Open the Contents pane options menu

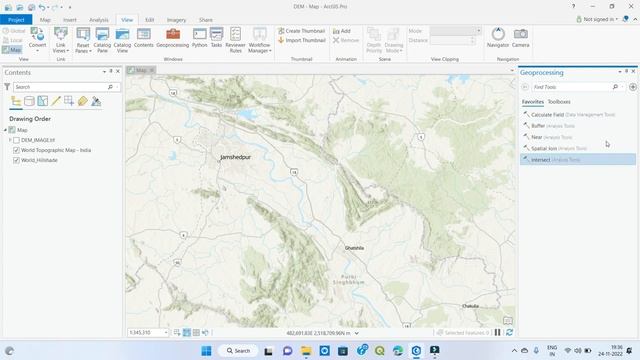[104, 71]
